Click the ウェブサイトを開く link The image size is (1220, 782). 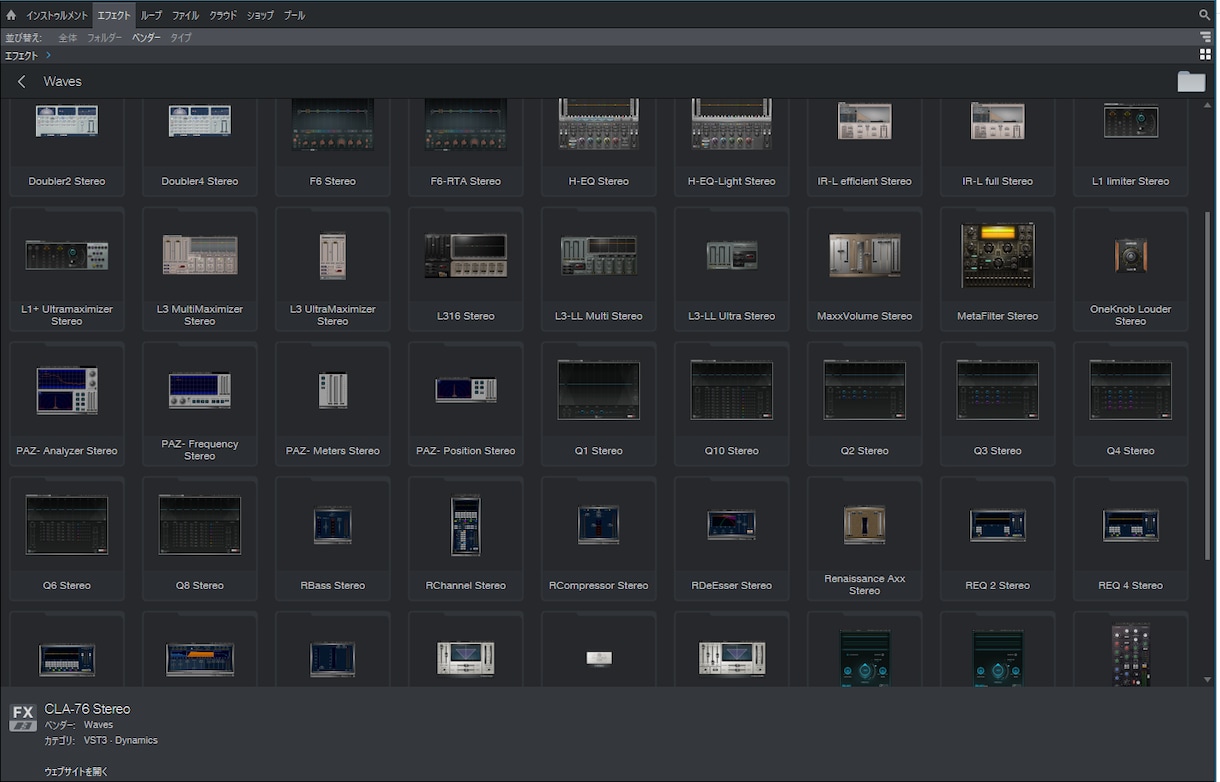[76, 771]
